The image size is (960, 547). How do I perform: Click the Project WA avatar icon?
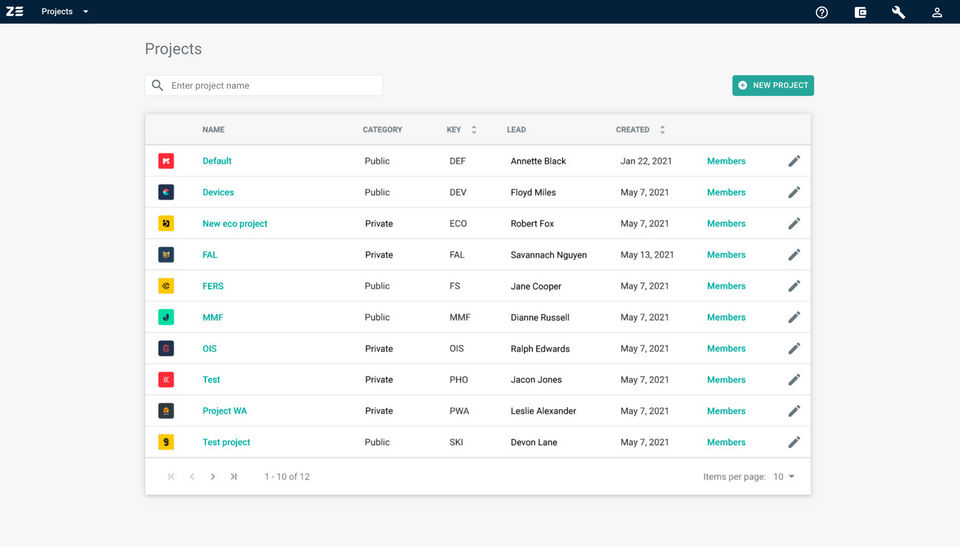[x=166, y=411]
